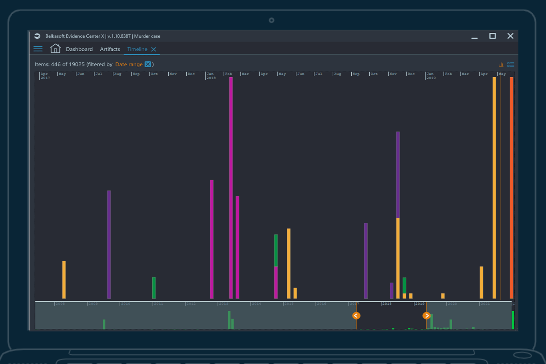The width and height of the screenshot is (546, 364).
Task: Move the right range handle on overview
Action: (426, 316)
